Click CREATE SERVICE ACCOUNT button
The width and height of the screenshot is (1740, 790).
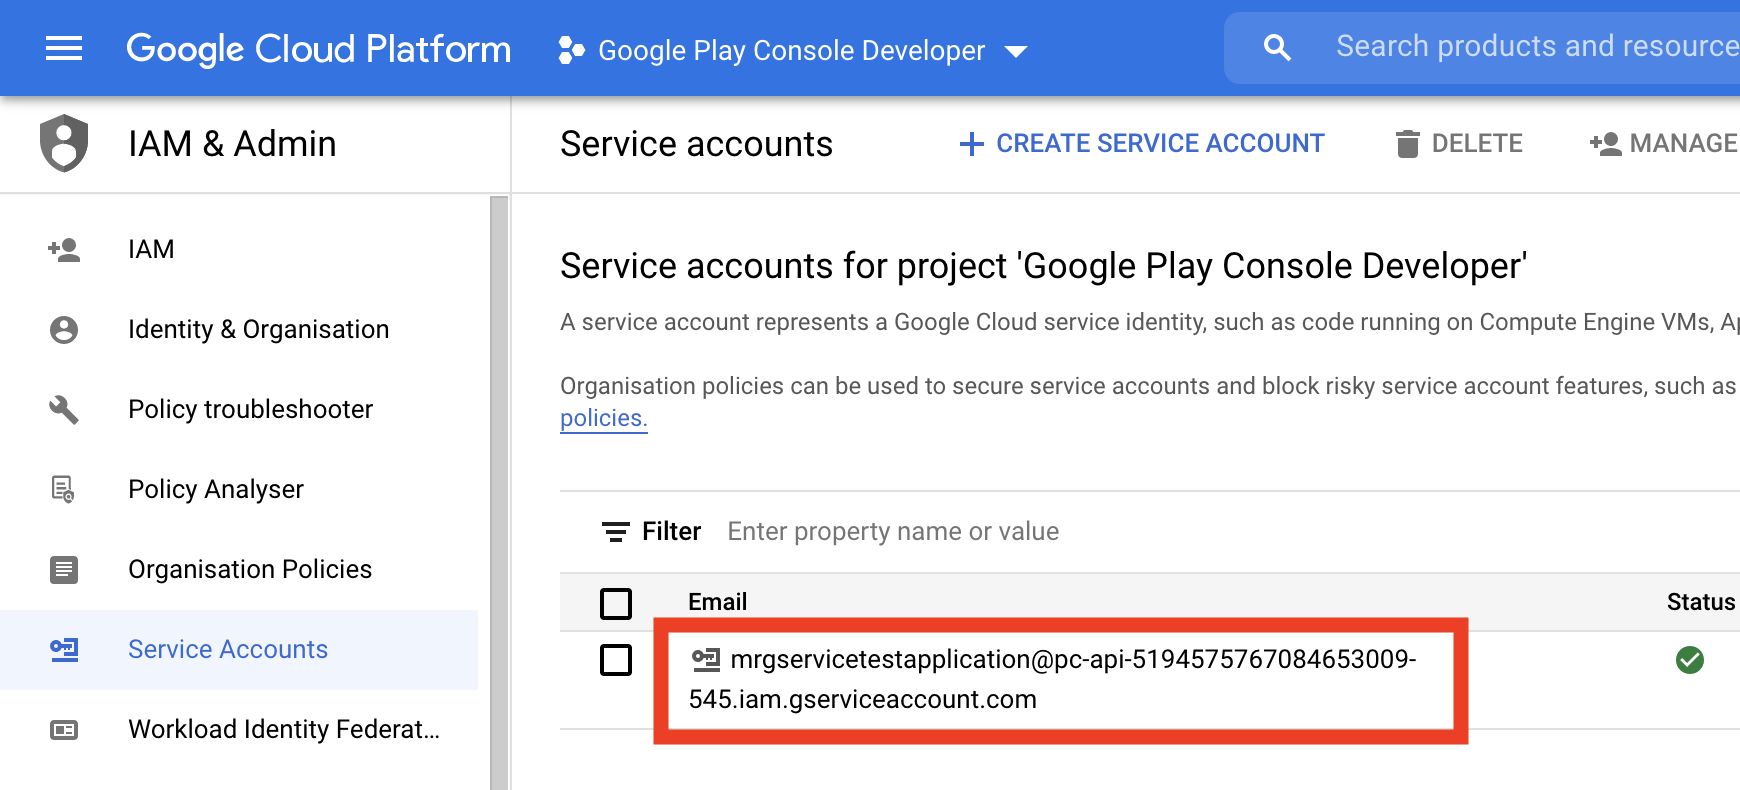coord(1141,144)
